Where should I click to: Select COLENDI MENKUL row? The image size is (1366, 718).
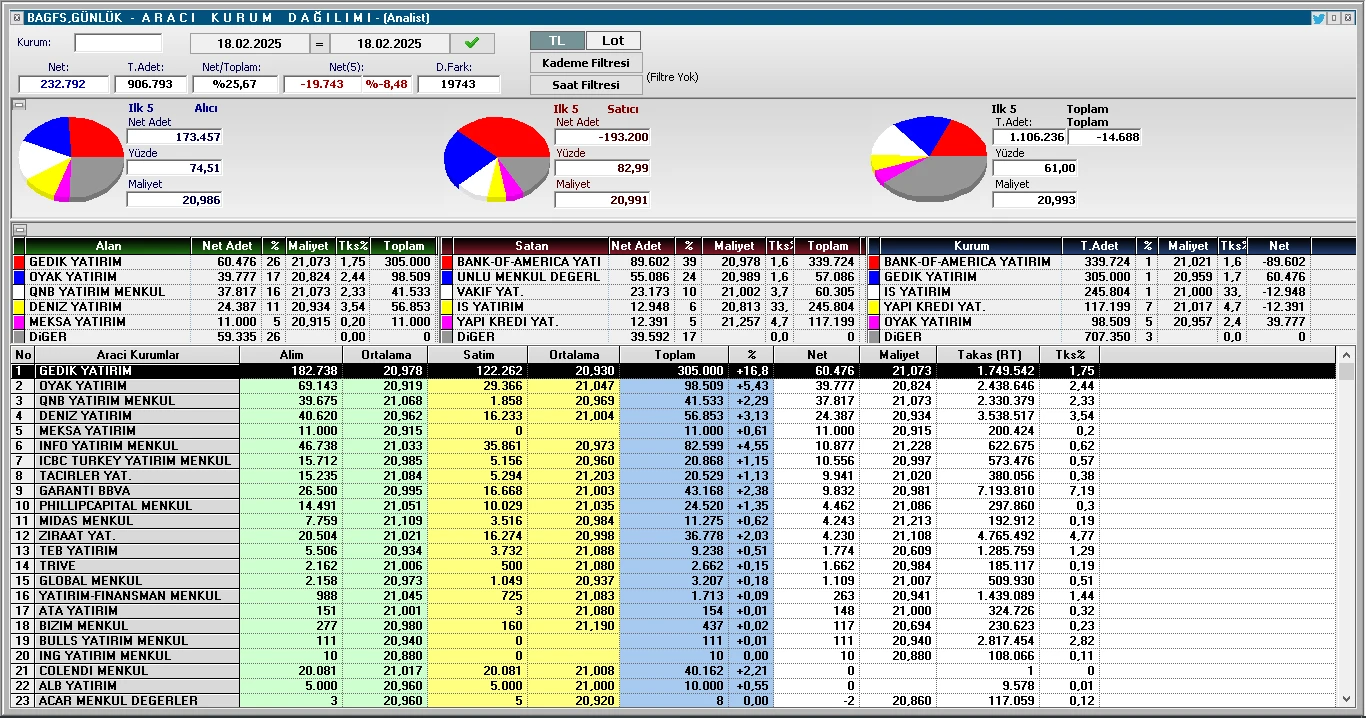point(675,671)
